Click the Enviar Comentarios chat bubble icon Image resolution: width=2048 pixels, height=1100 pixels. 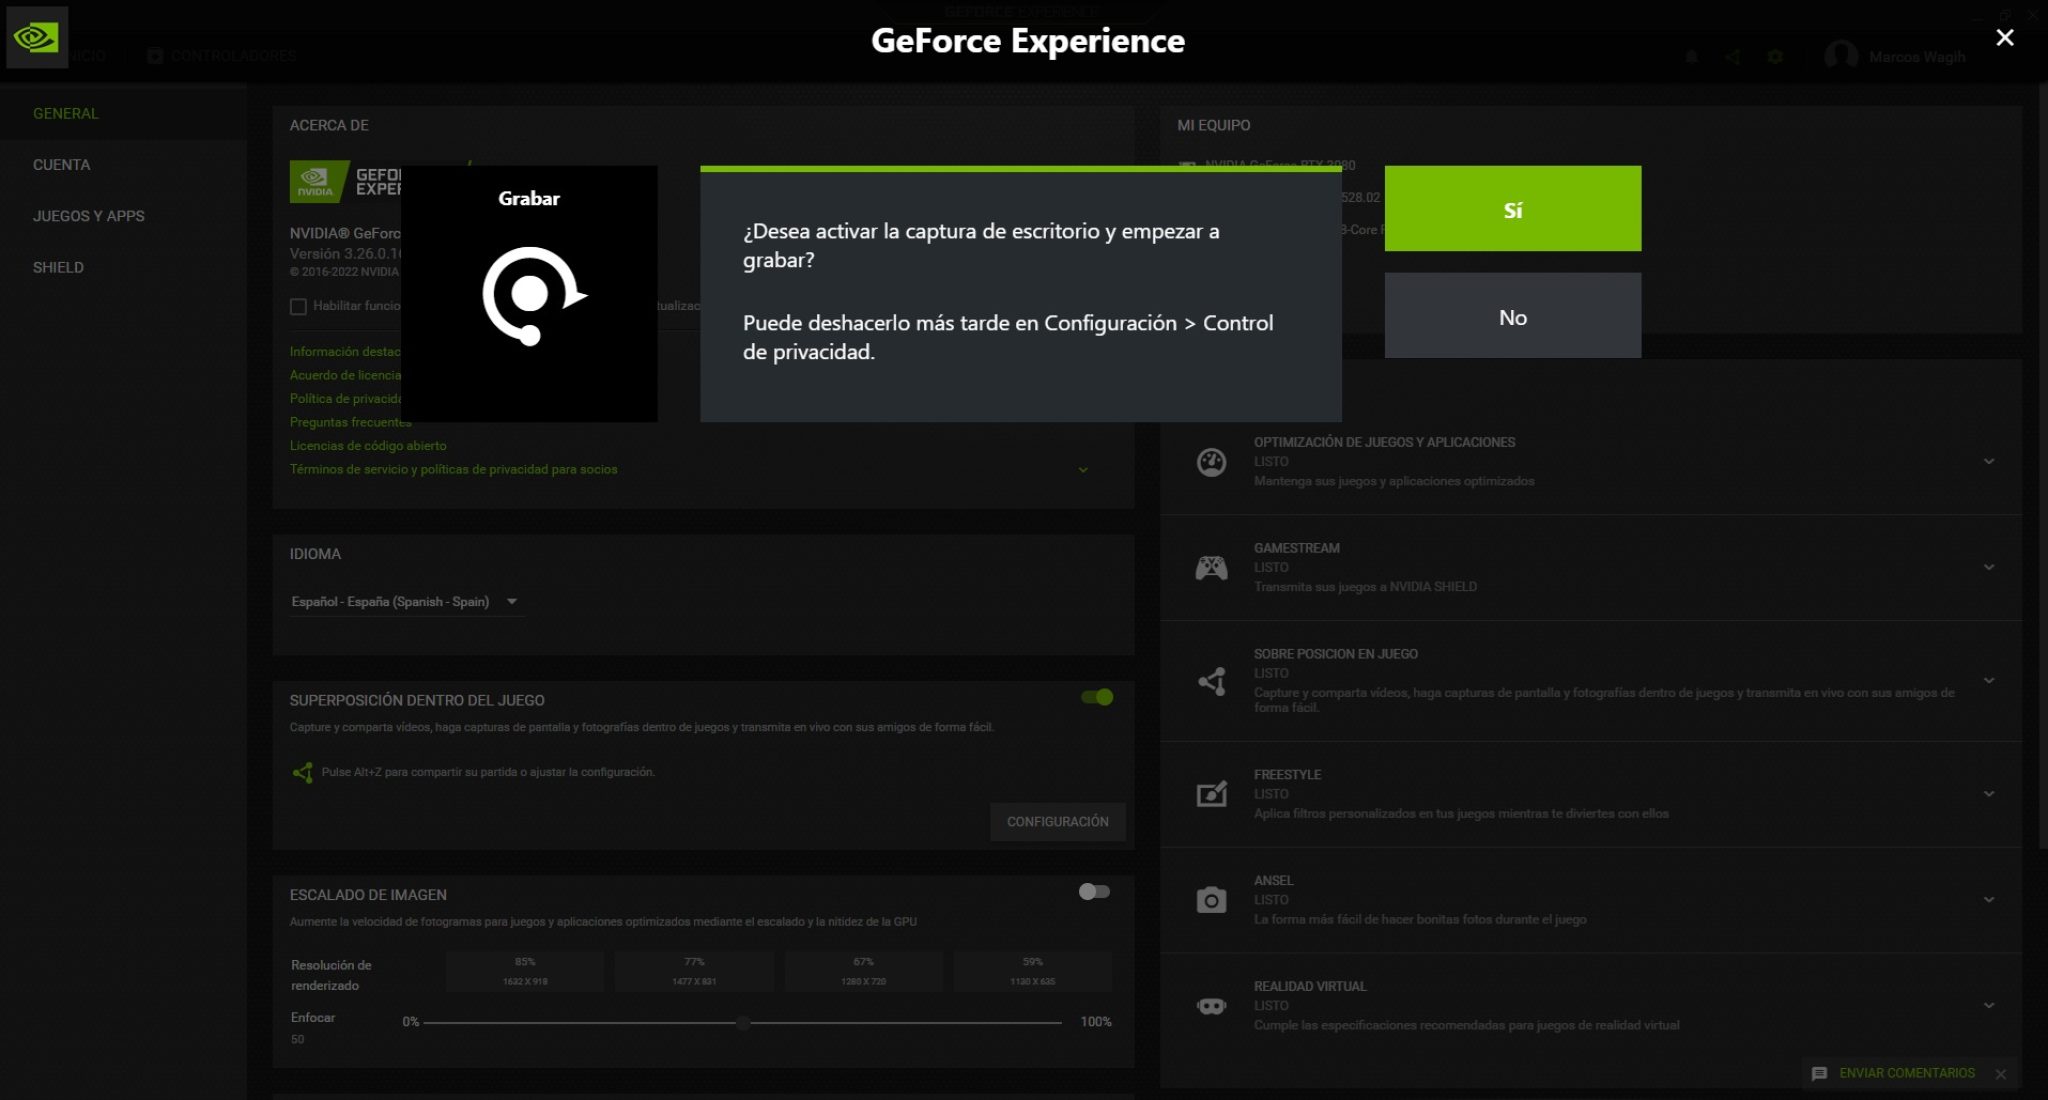pyautogui.click(x=1822, y=1073)
